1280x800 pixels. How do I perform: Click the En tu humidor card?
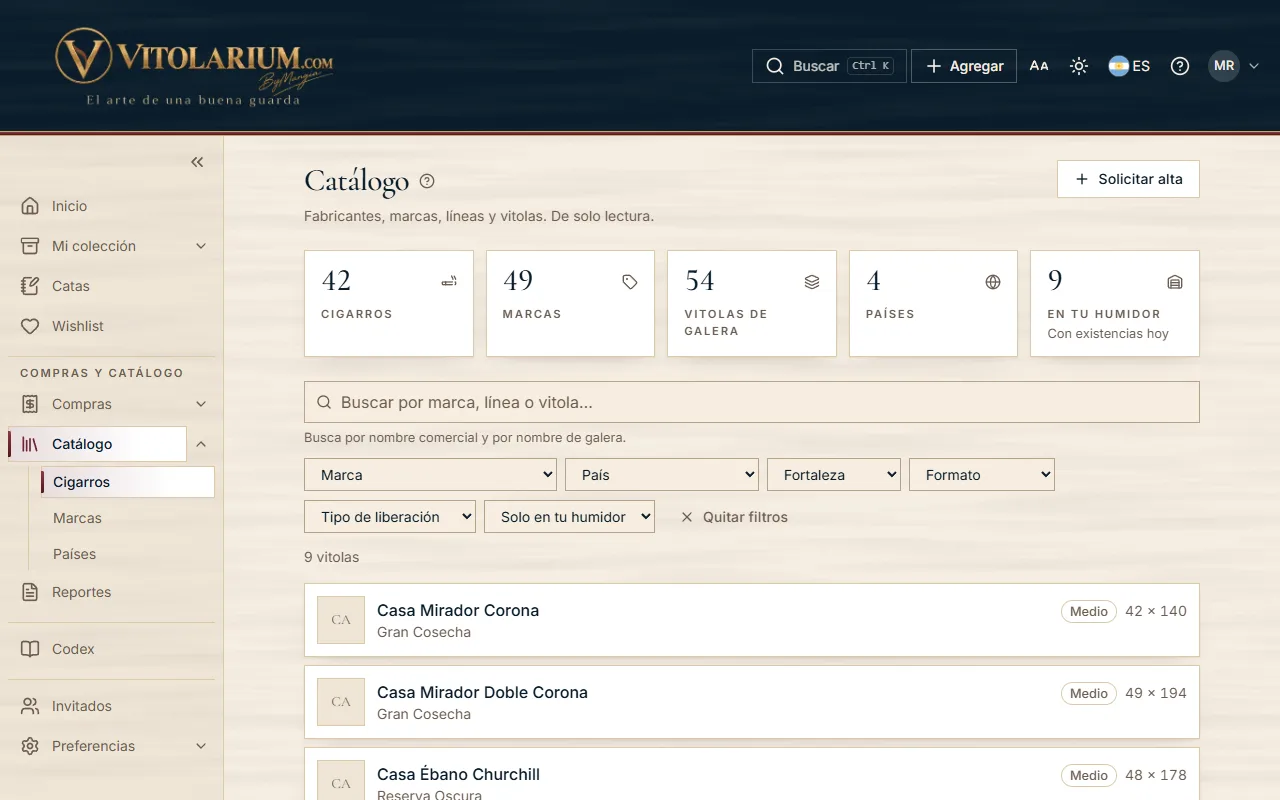[x=1115, y=303]
